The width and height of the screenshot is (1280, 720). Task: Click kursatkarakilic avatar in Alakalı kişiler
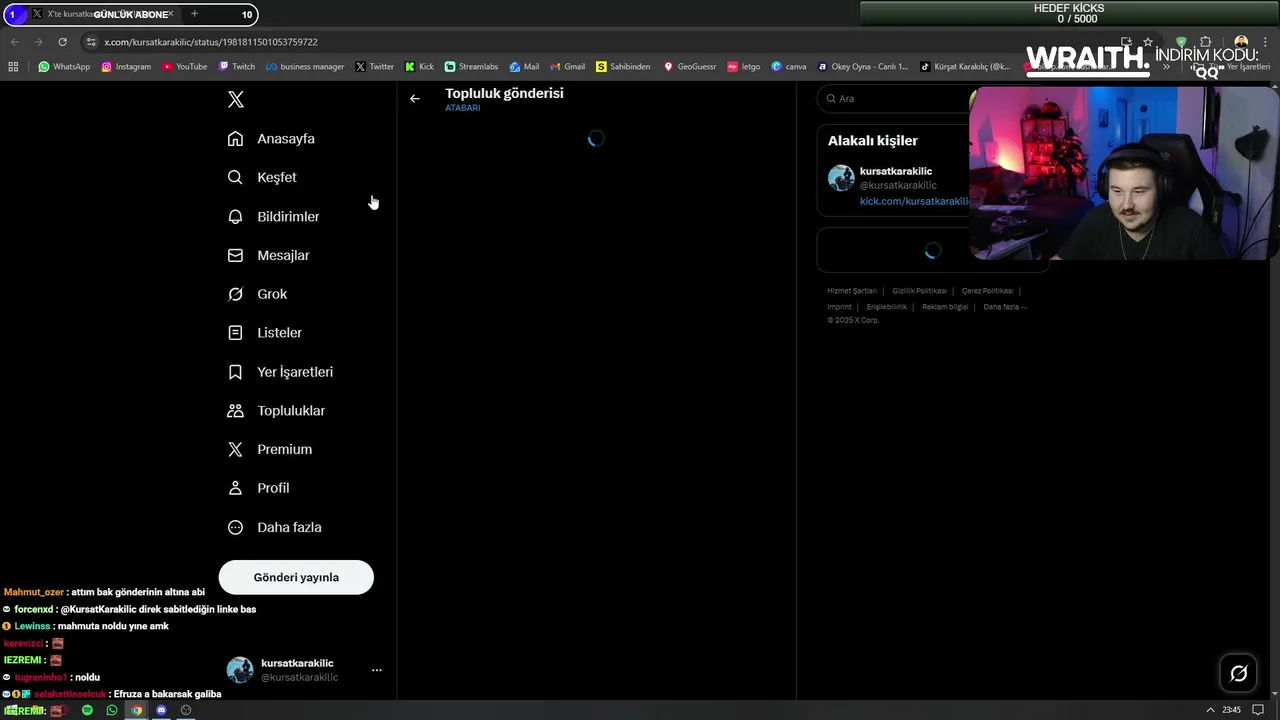pyautogui.click(x=841, y=178)
